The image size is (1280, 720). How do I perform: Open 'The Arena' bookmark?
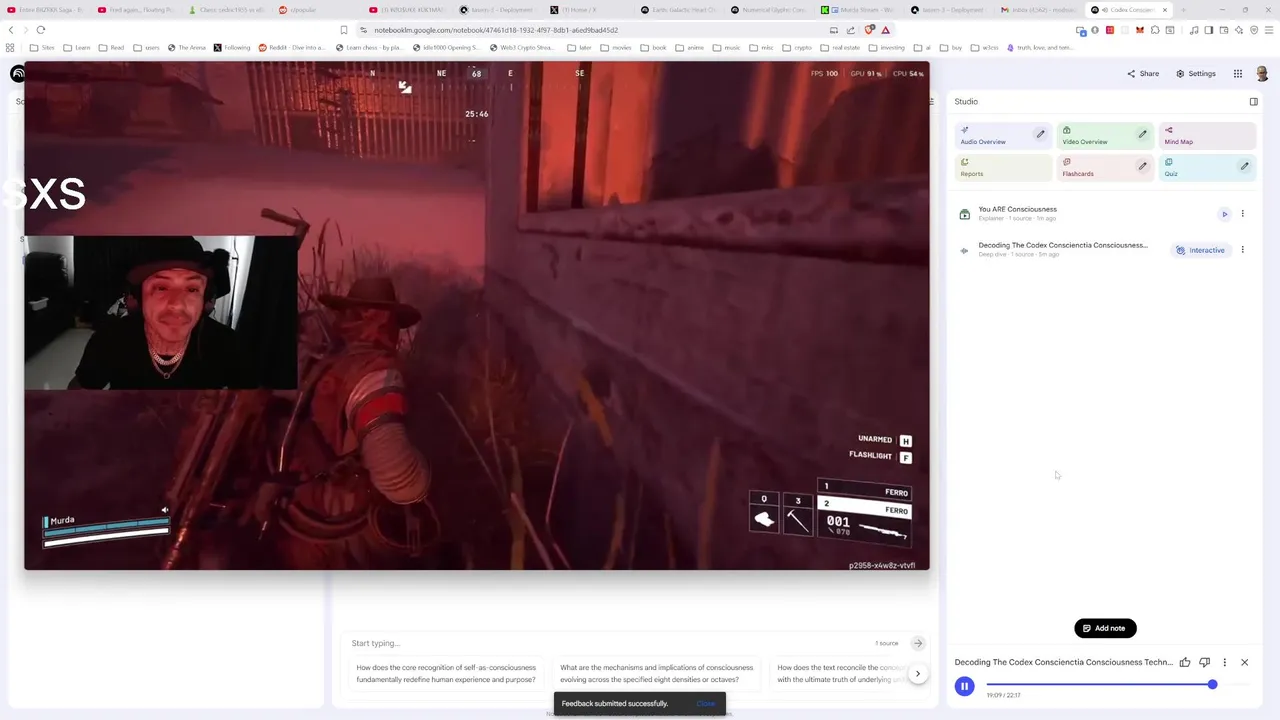pos(187,47)
